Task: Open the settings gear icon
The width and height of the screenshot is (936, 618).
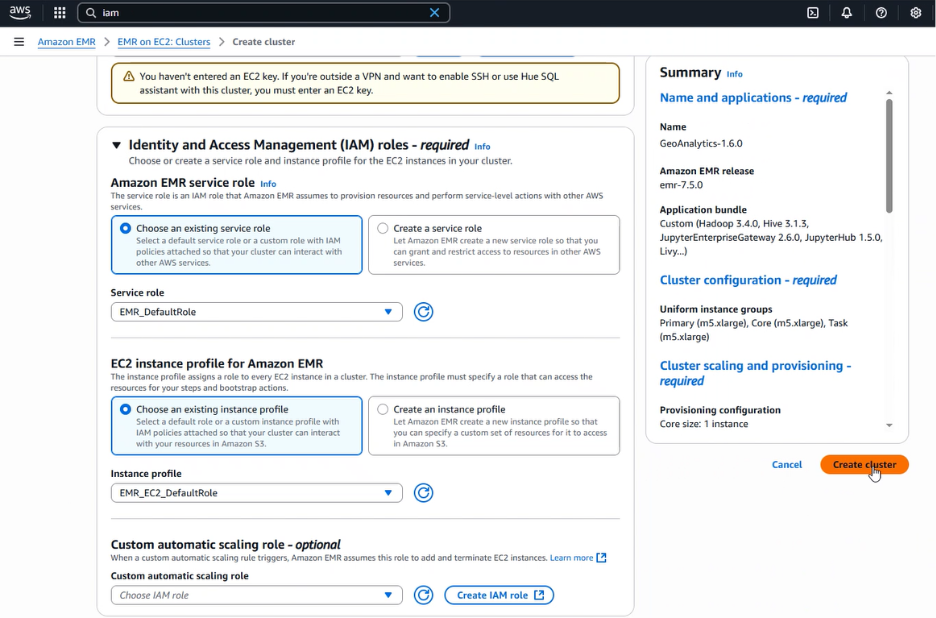Action: (916, 13)
